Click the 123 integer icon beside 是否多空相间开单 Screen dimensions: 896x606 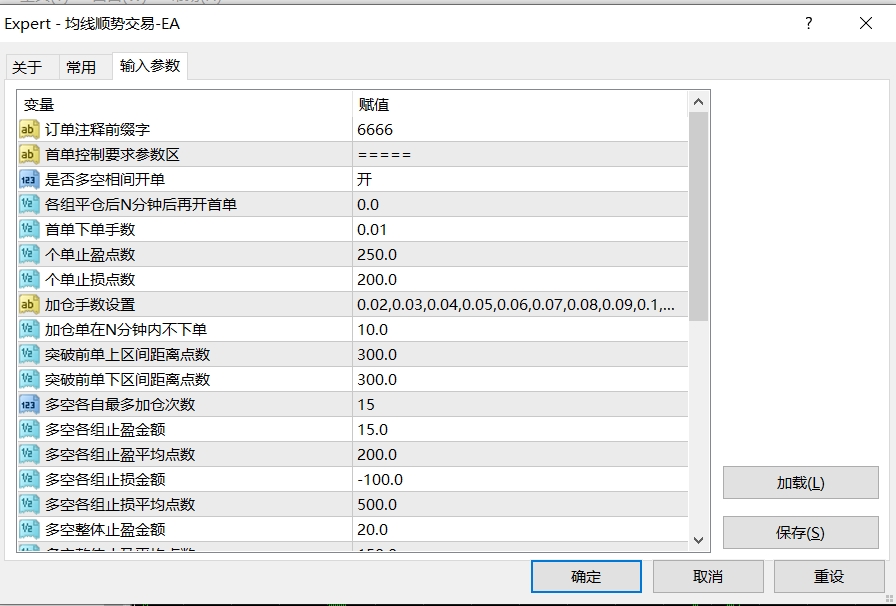tap(27, 179)
